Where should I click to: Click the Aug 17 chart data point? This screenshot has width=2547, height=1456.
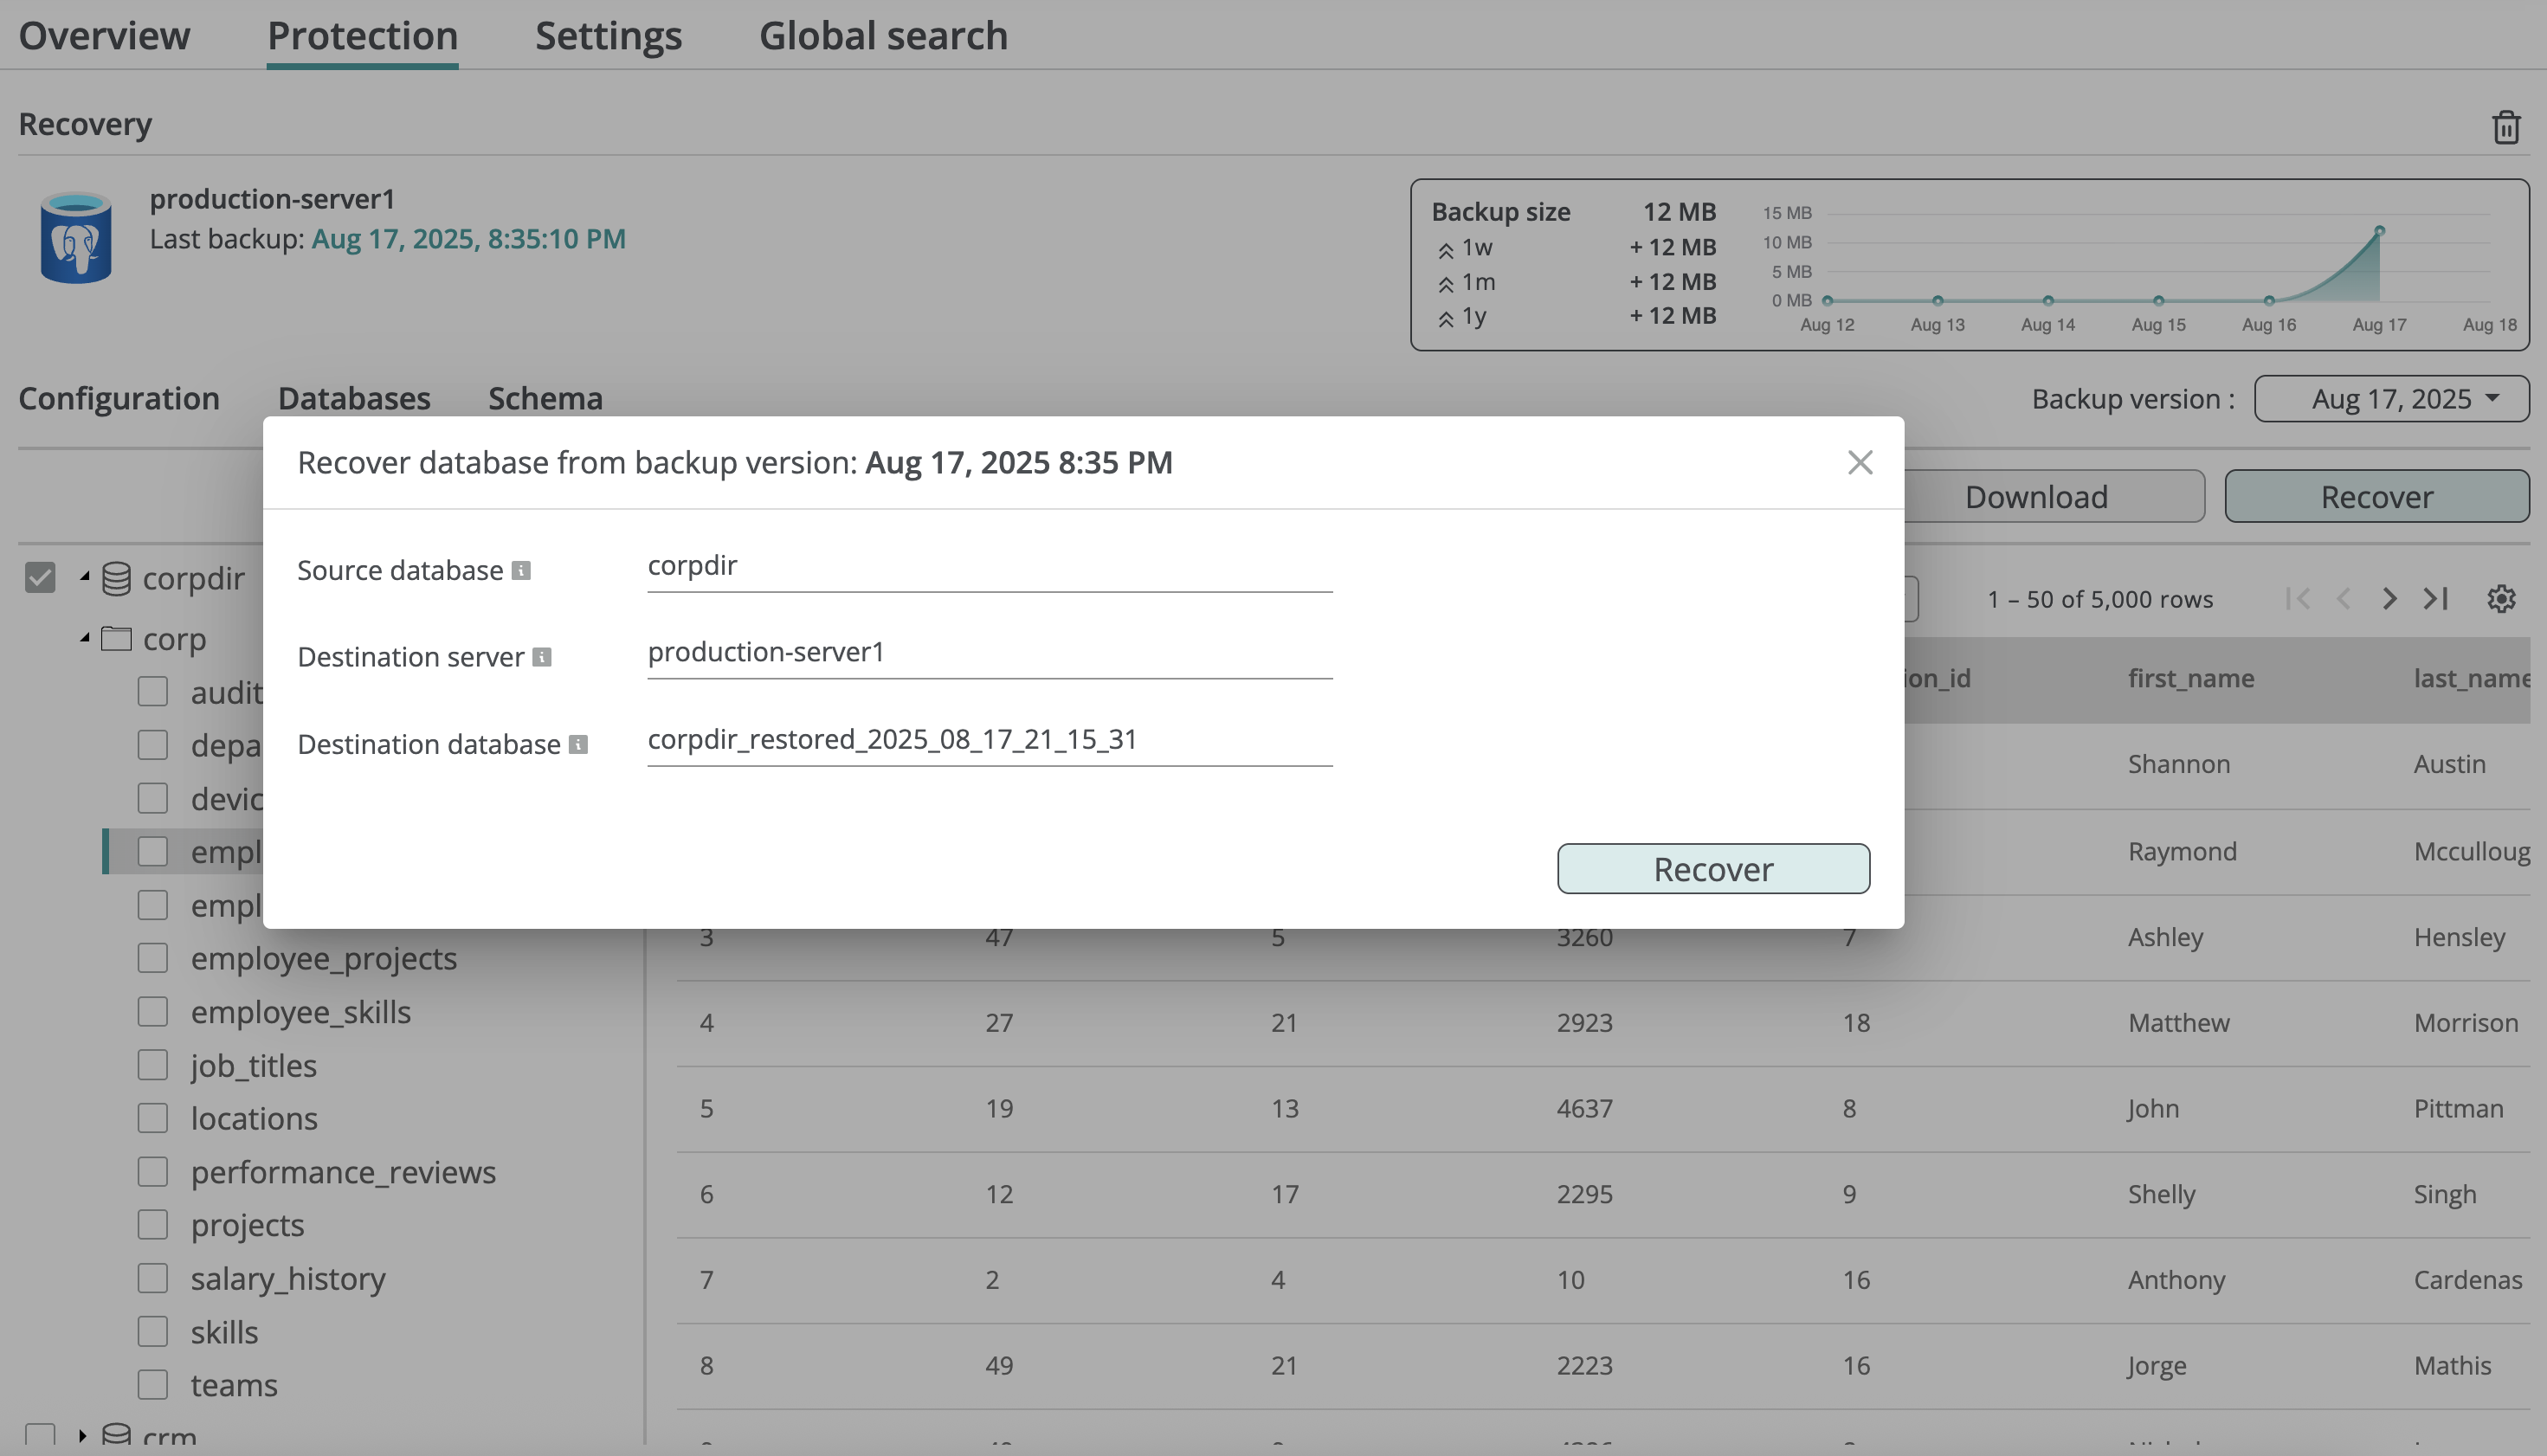point(2379,231)
